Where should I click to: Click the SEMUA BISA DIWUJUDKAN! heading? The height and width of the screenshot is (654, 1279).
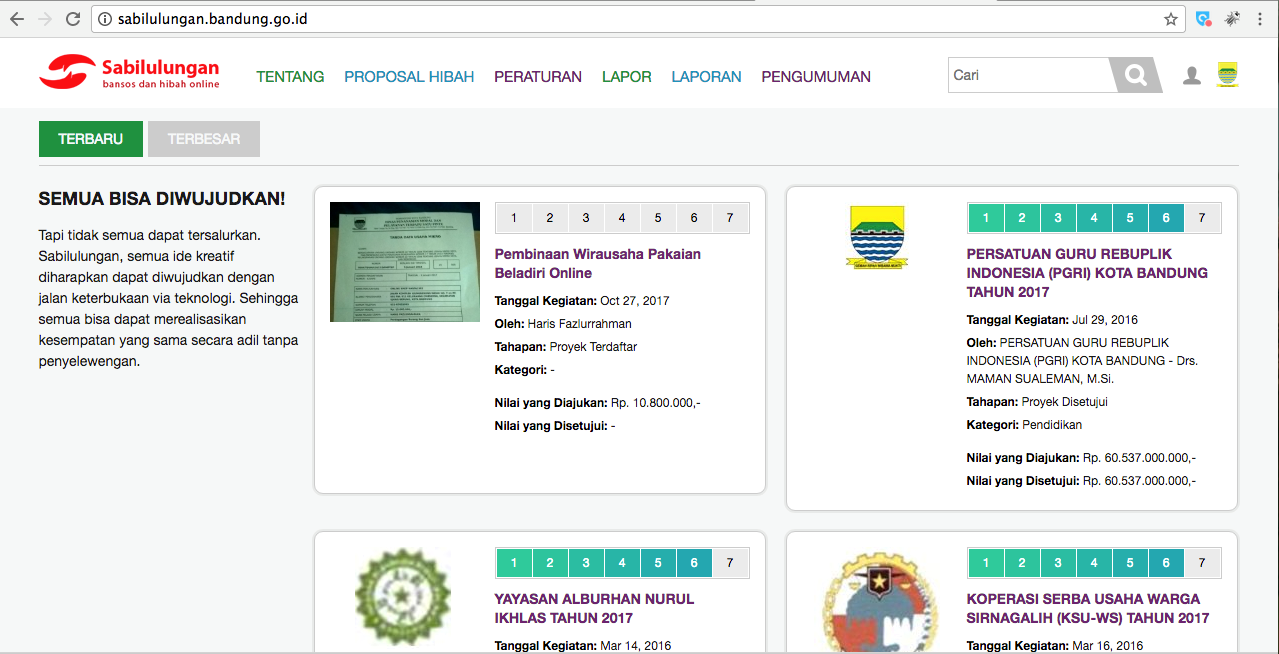[x=162, y=199]
